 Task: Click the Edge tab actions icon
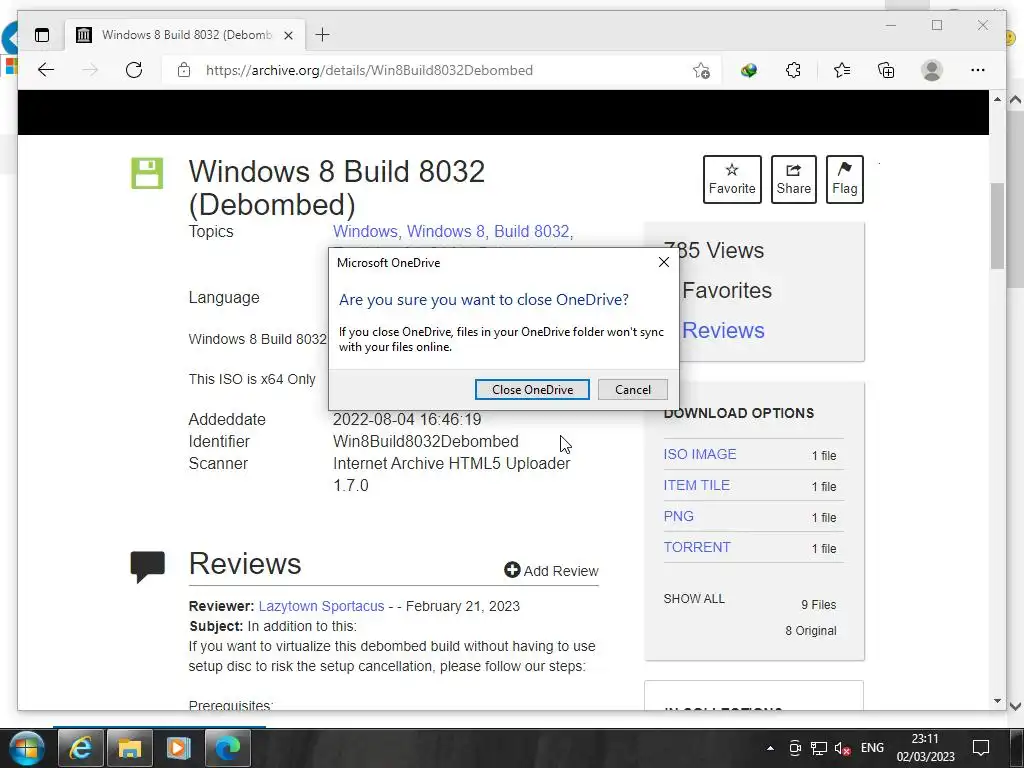point(42,35)
